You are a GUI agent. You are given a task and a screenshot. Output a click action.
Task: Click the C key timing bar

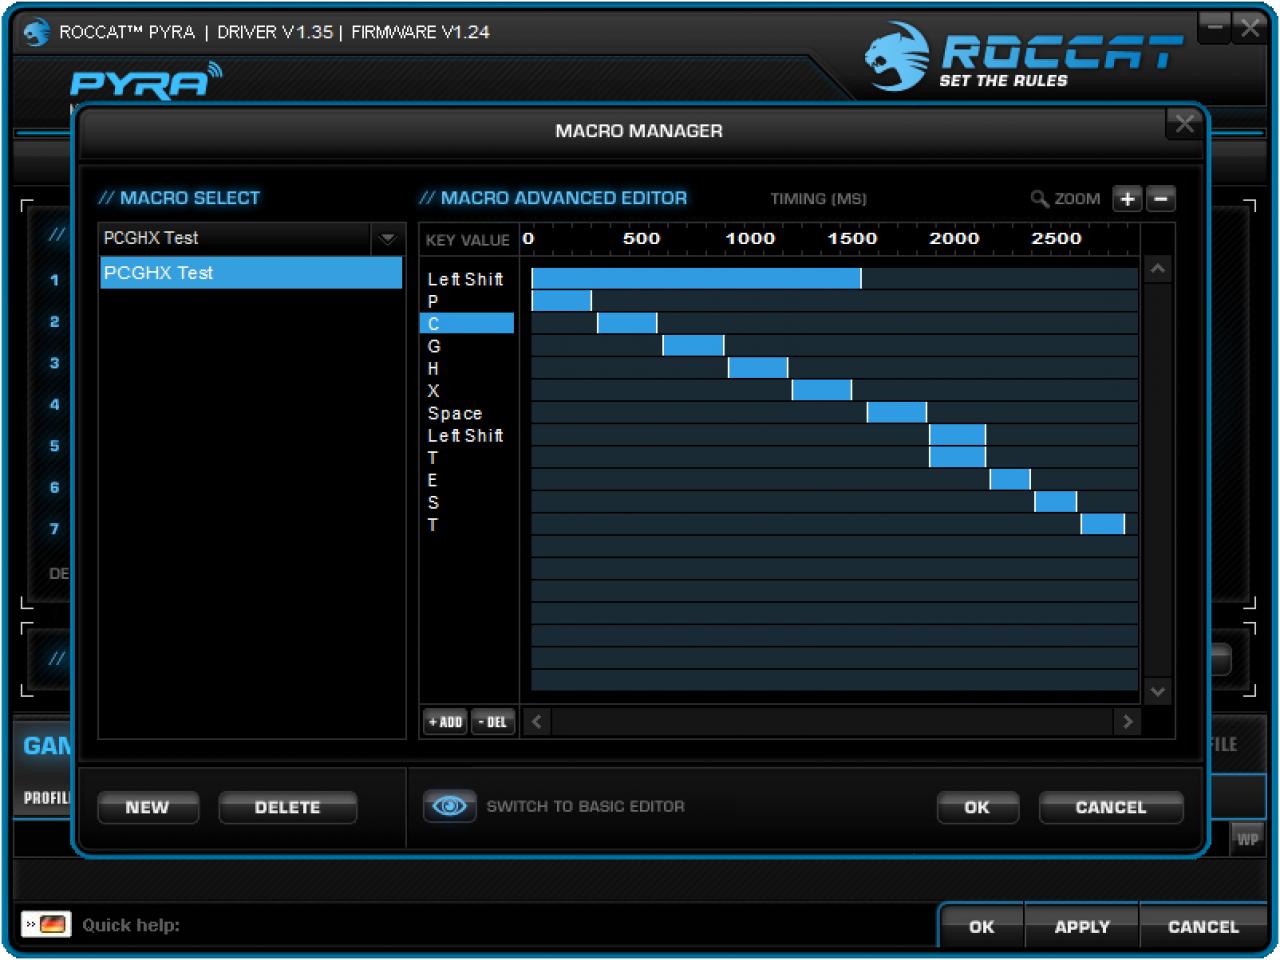tap(627, 322)
